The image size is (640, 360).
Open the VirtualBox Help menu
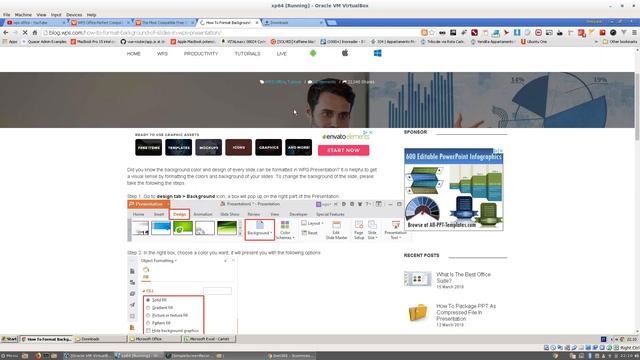click(91, 15)
